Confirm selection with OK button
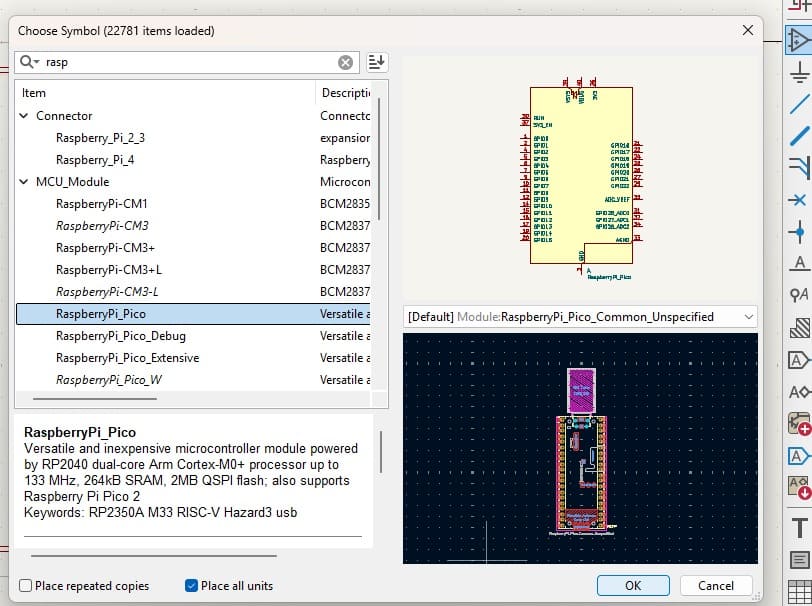Viewport: 812px width, 606px height. pos(633,585)
